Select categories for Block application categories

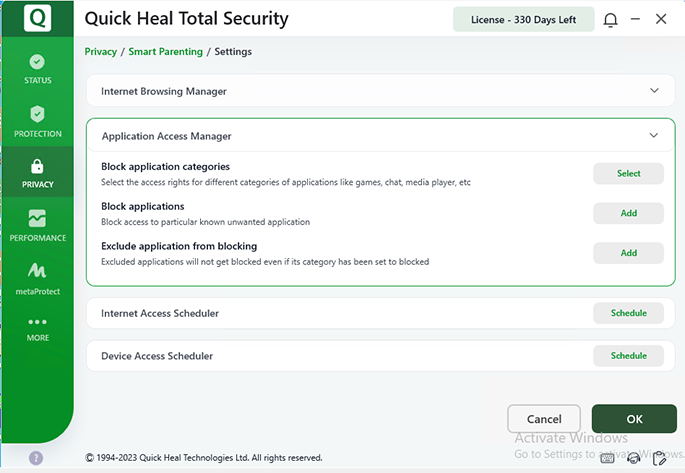(x=628, y=173)
